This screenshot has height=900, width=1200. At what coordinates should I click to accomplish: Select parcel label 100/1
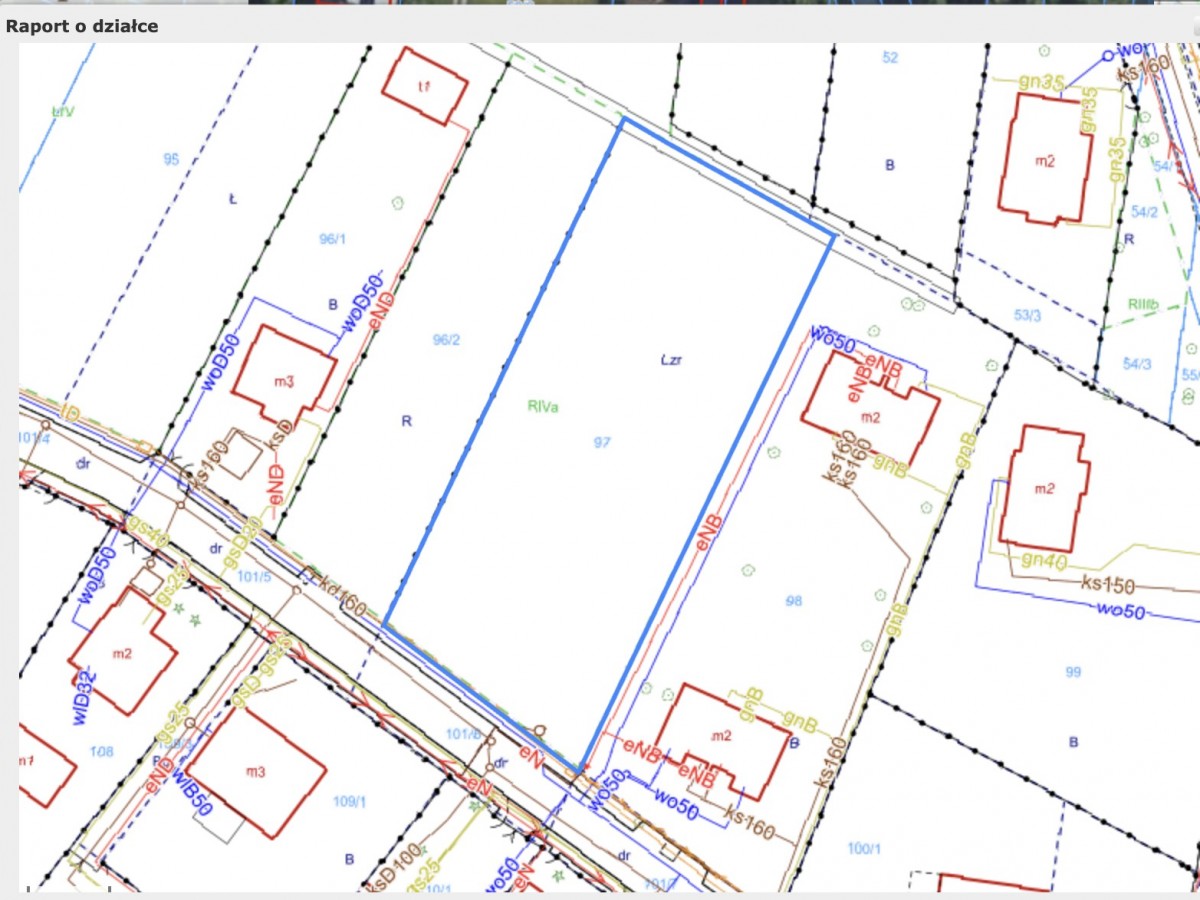[x=864, y=849]
